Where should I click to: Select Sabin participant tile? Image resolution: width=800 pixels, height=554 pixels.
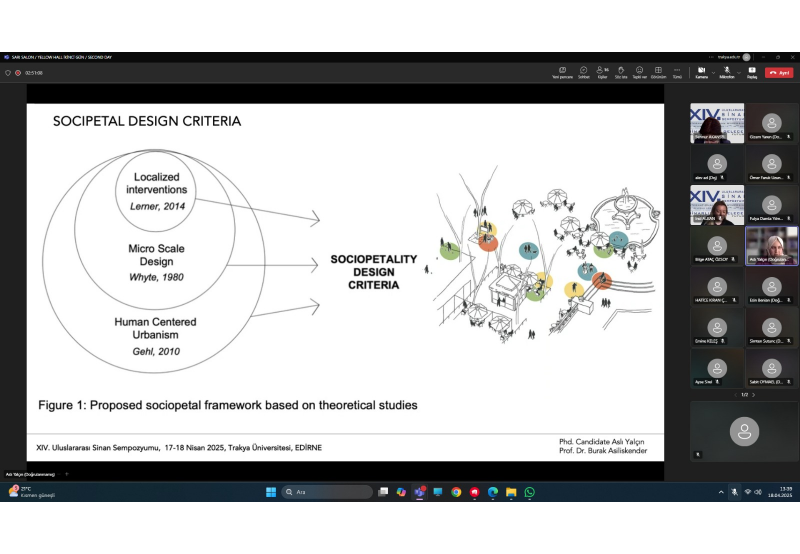click(771, 368)
